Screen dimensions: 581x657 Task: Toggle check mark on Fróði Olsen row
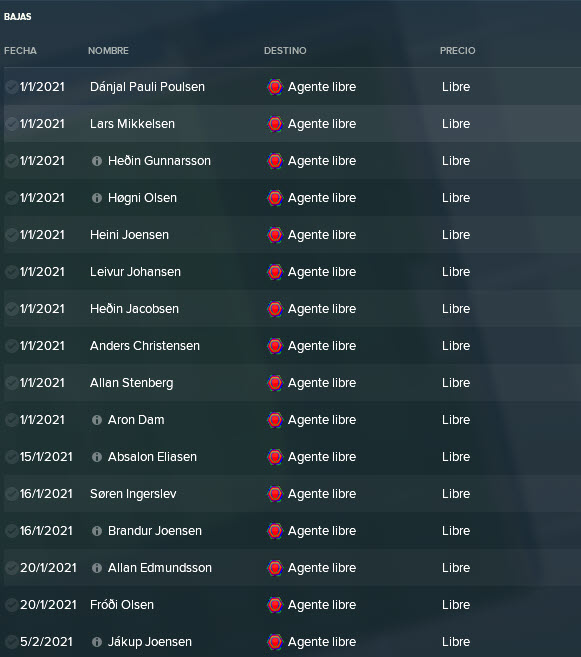11,605
